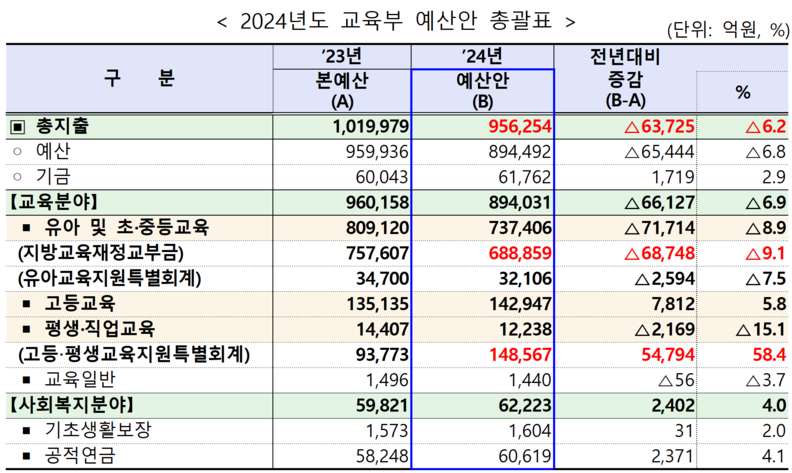Select the value 60,043
The height and width of the screenshot is (473, 792).
[x=382, y=177]
